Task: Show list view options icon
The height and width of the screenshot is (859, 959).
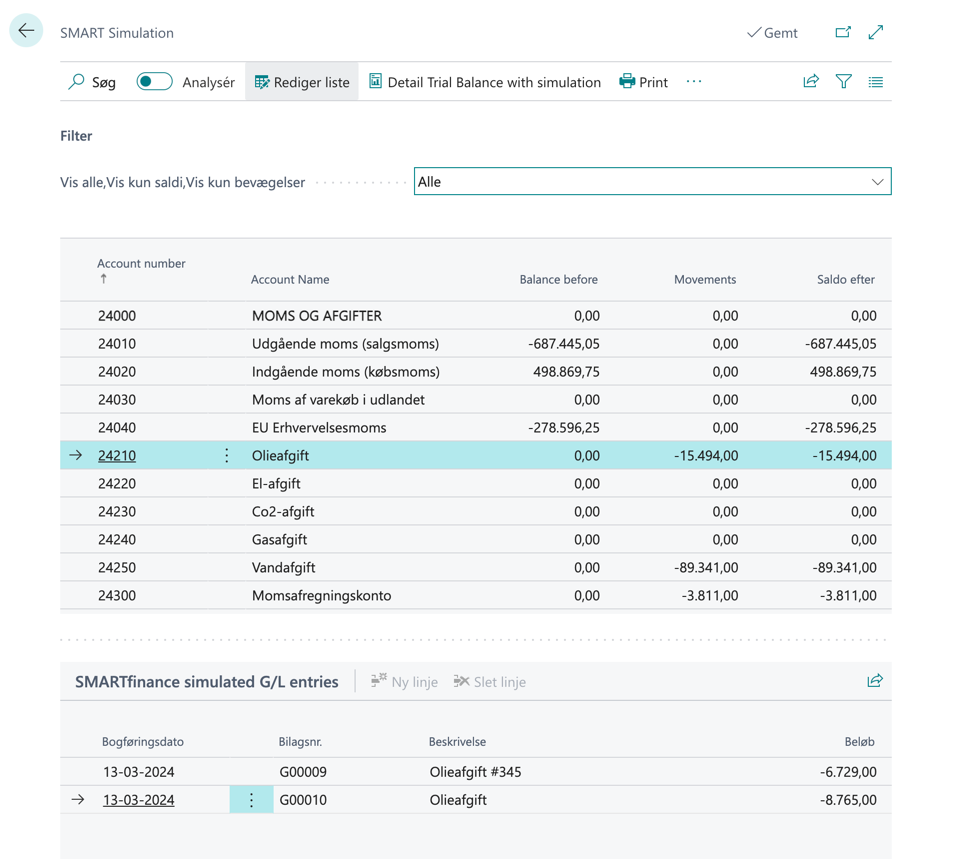Action: (876, 82)
